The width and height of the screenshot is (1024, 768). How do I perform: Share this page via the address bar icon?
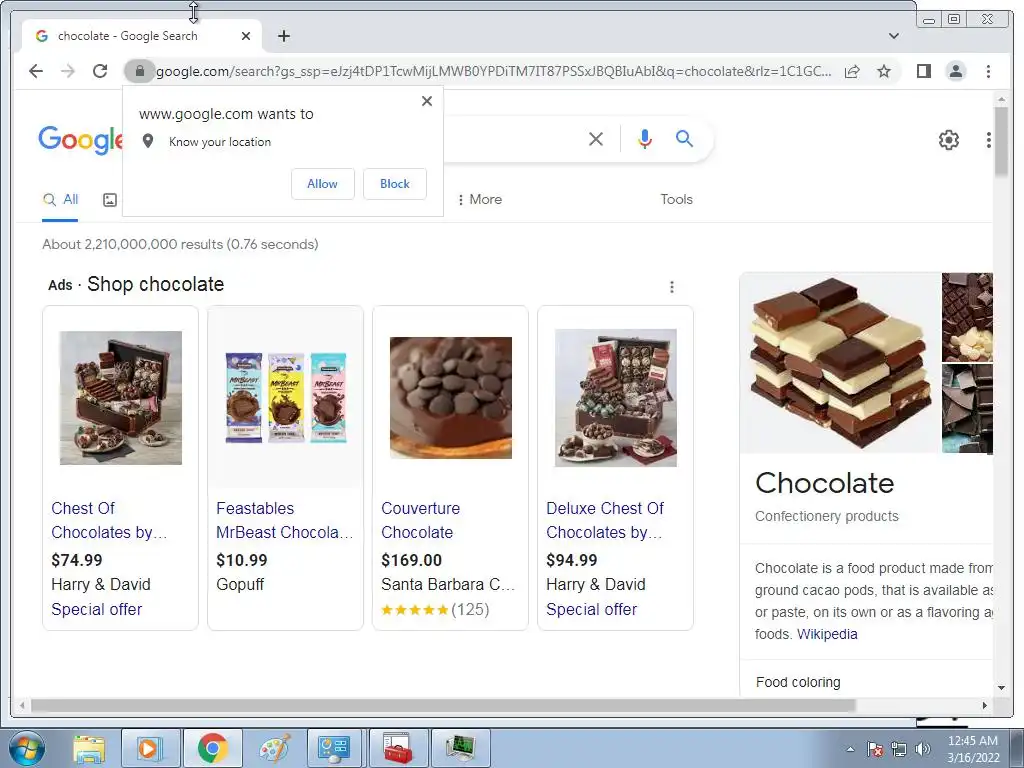pyautogui.click(x=852, y=71)
